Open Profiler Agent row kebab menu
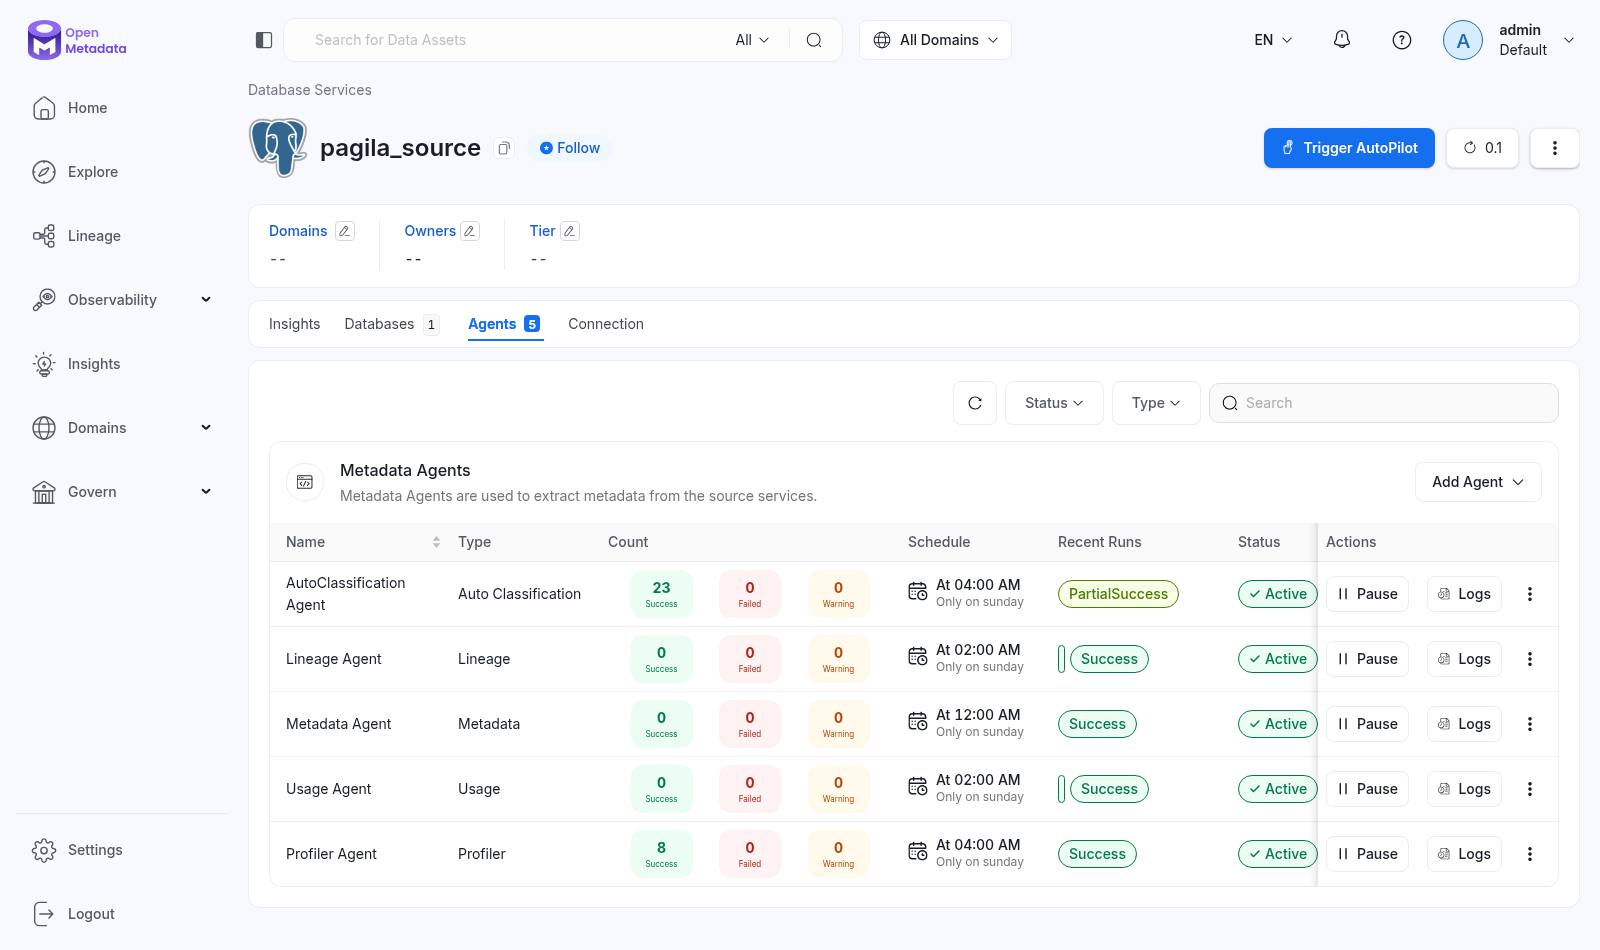This screenshot has height=950, width=1600. coord(1530,854)
